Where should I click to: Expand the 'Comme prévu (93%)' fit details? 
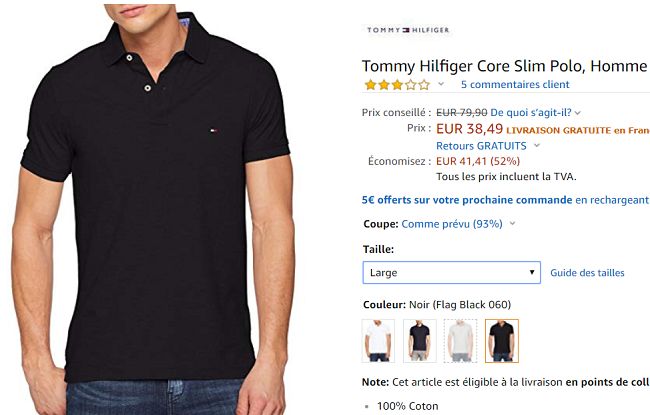click(x=513, y=224)
